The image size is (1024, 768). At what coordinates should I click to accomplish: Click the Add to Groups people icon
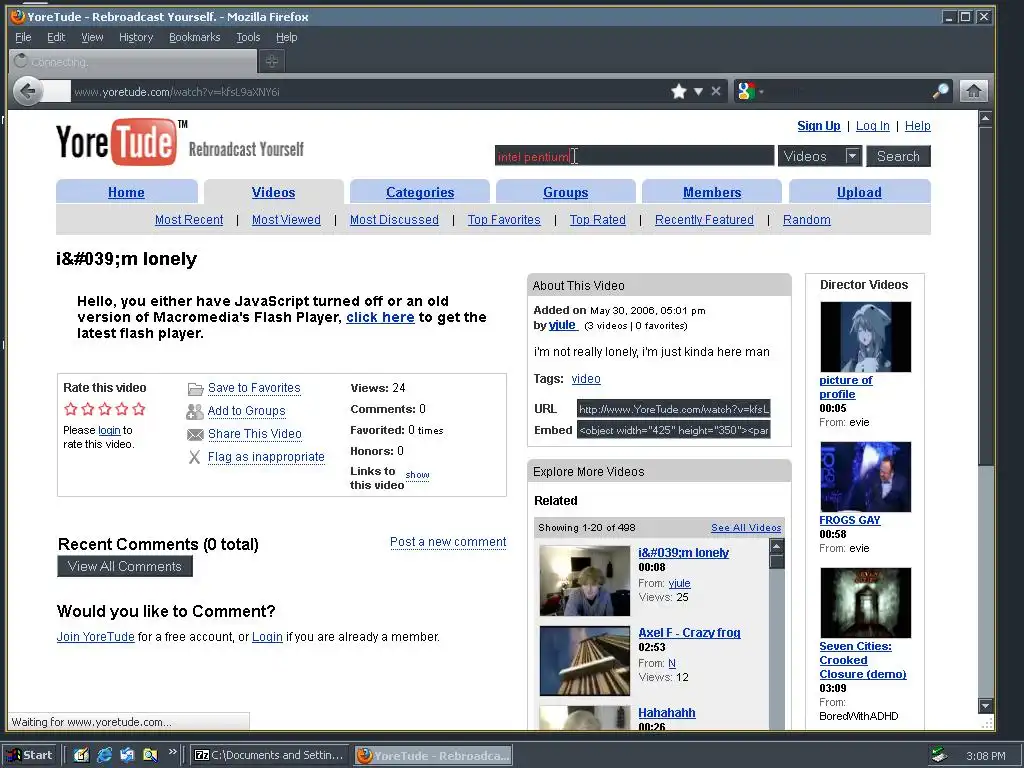[195, 411]
